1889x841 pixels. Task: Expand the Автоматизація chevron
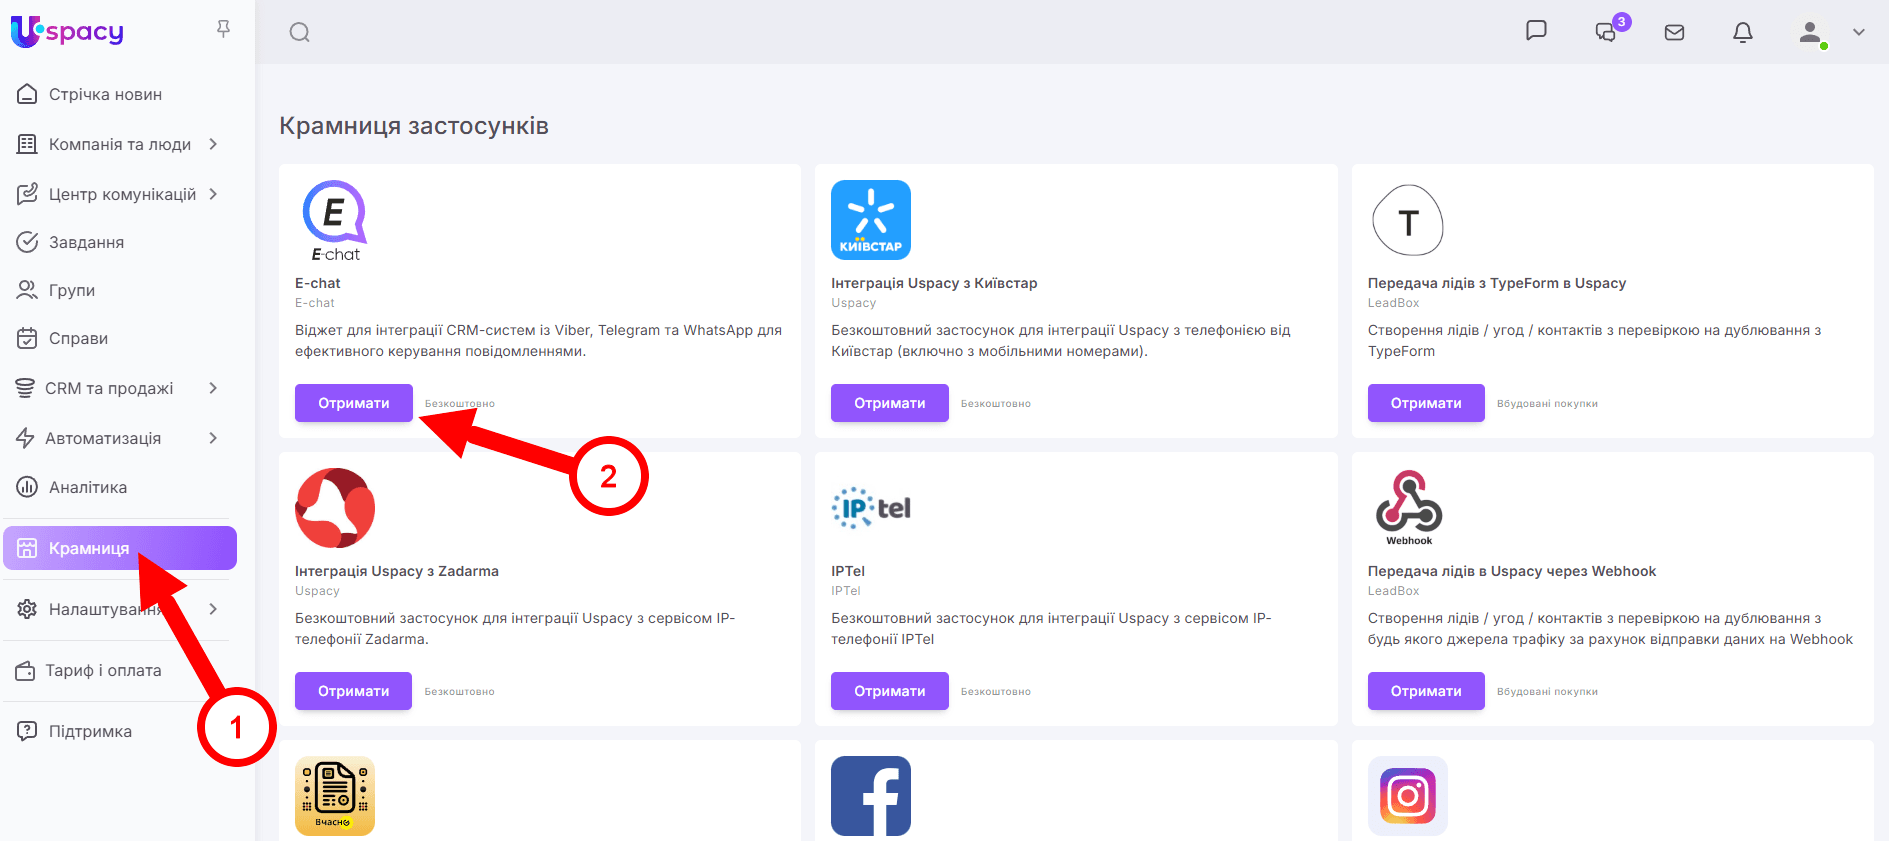pos(213,438)
